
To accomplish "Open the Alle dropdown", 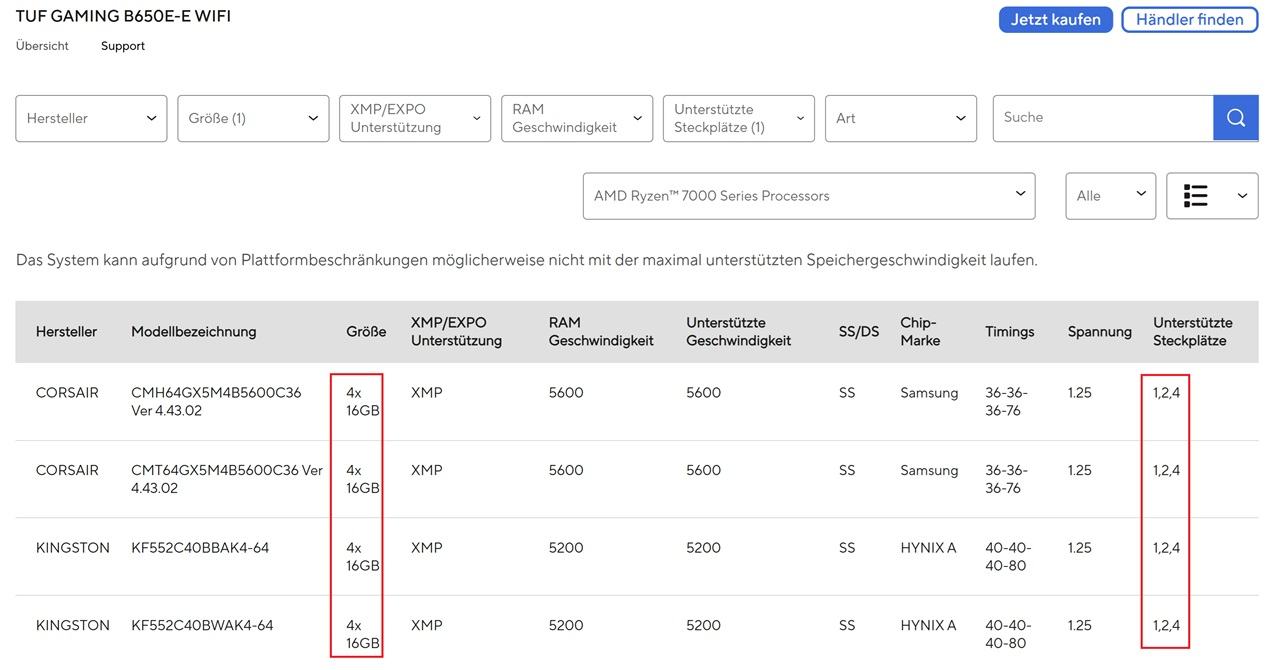I will point(1111,196).
